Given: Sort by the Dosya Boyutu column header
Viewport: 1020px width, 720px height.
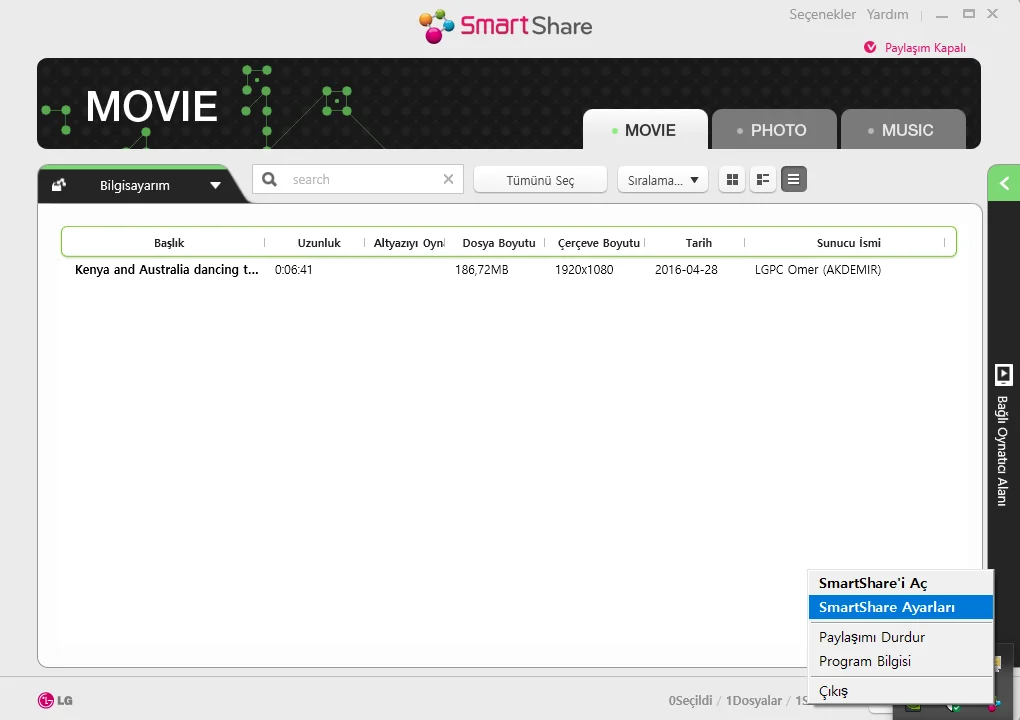Looking at the screenshot, I should click(499, 243).
